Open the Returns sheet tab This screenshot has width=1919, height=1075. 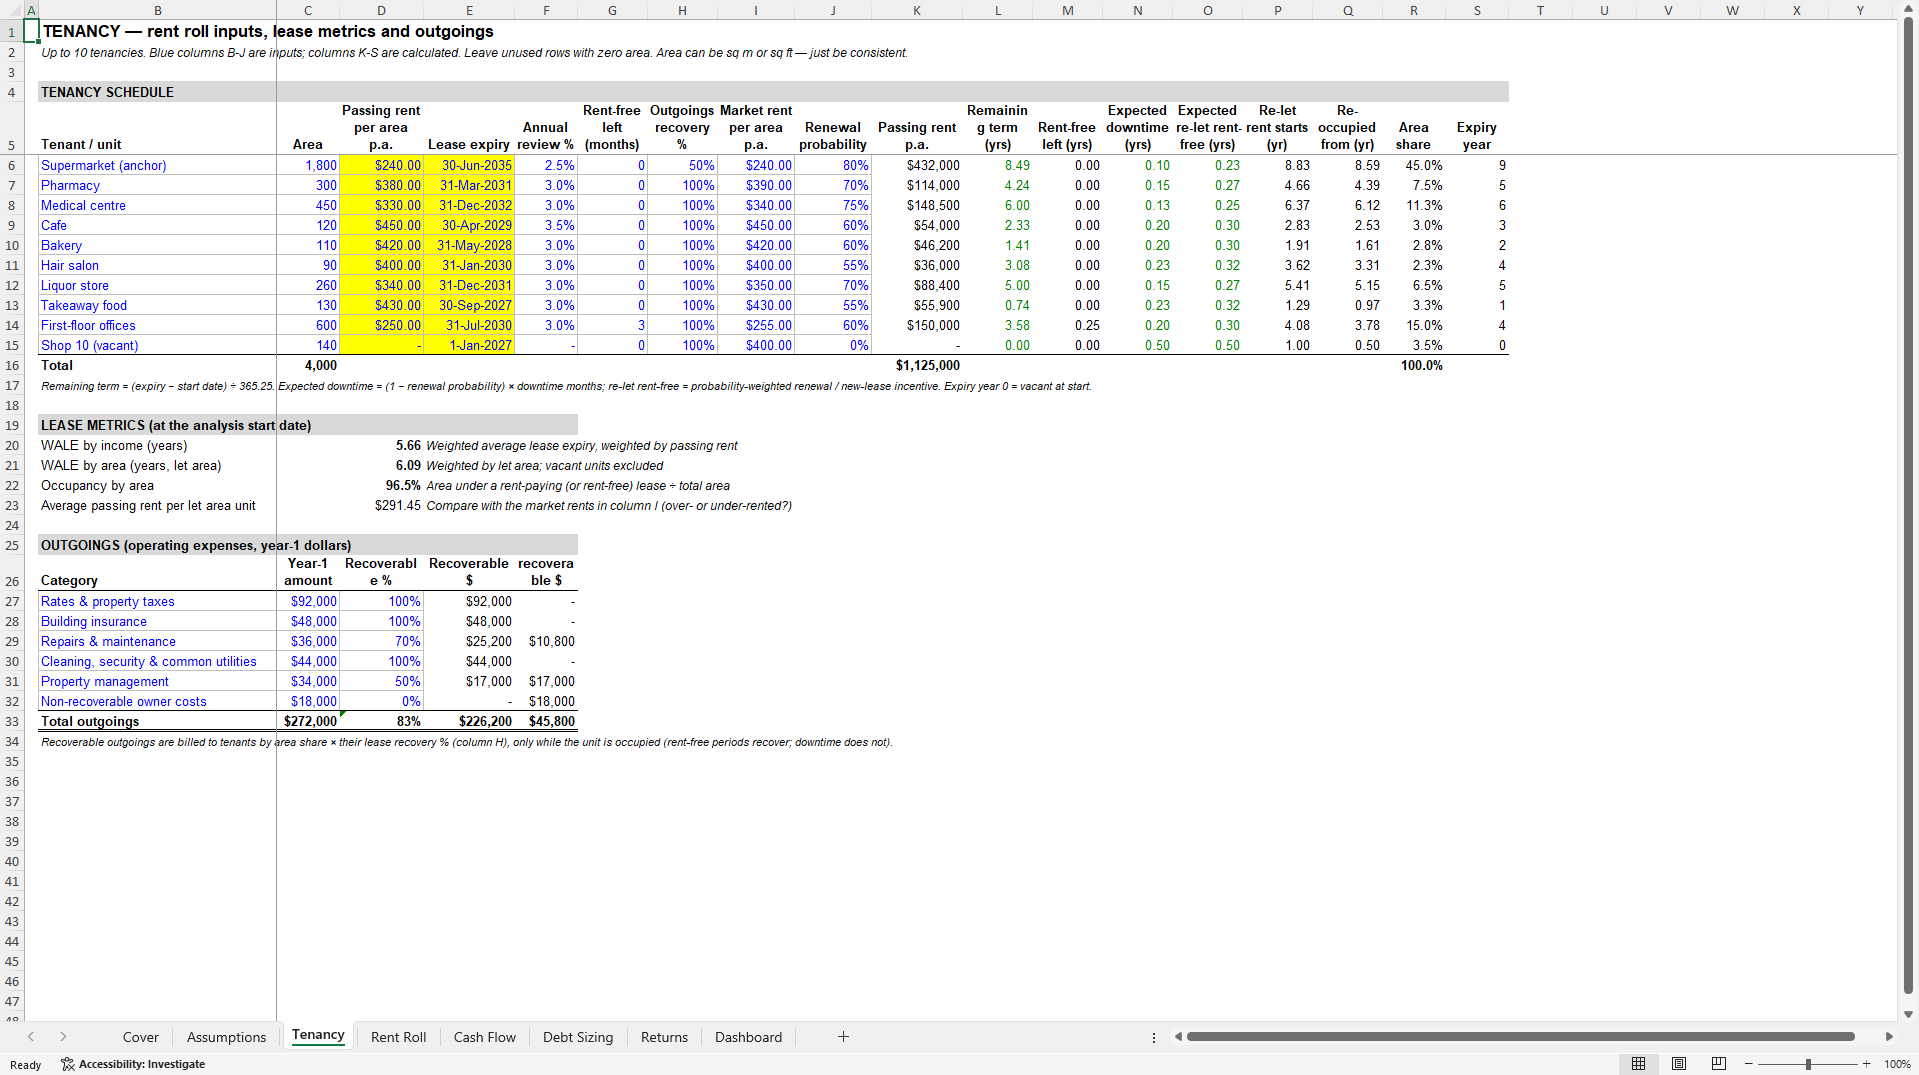[x=664, y=1037]
